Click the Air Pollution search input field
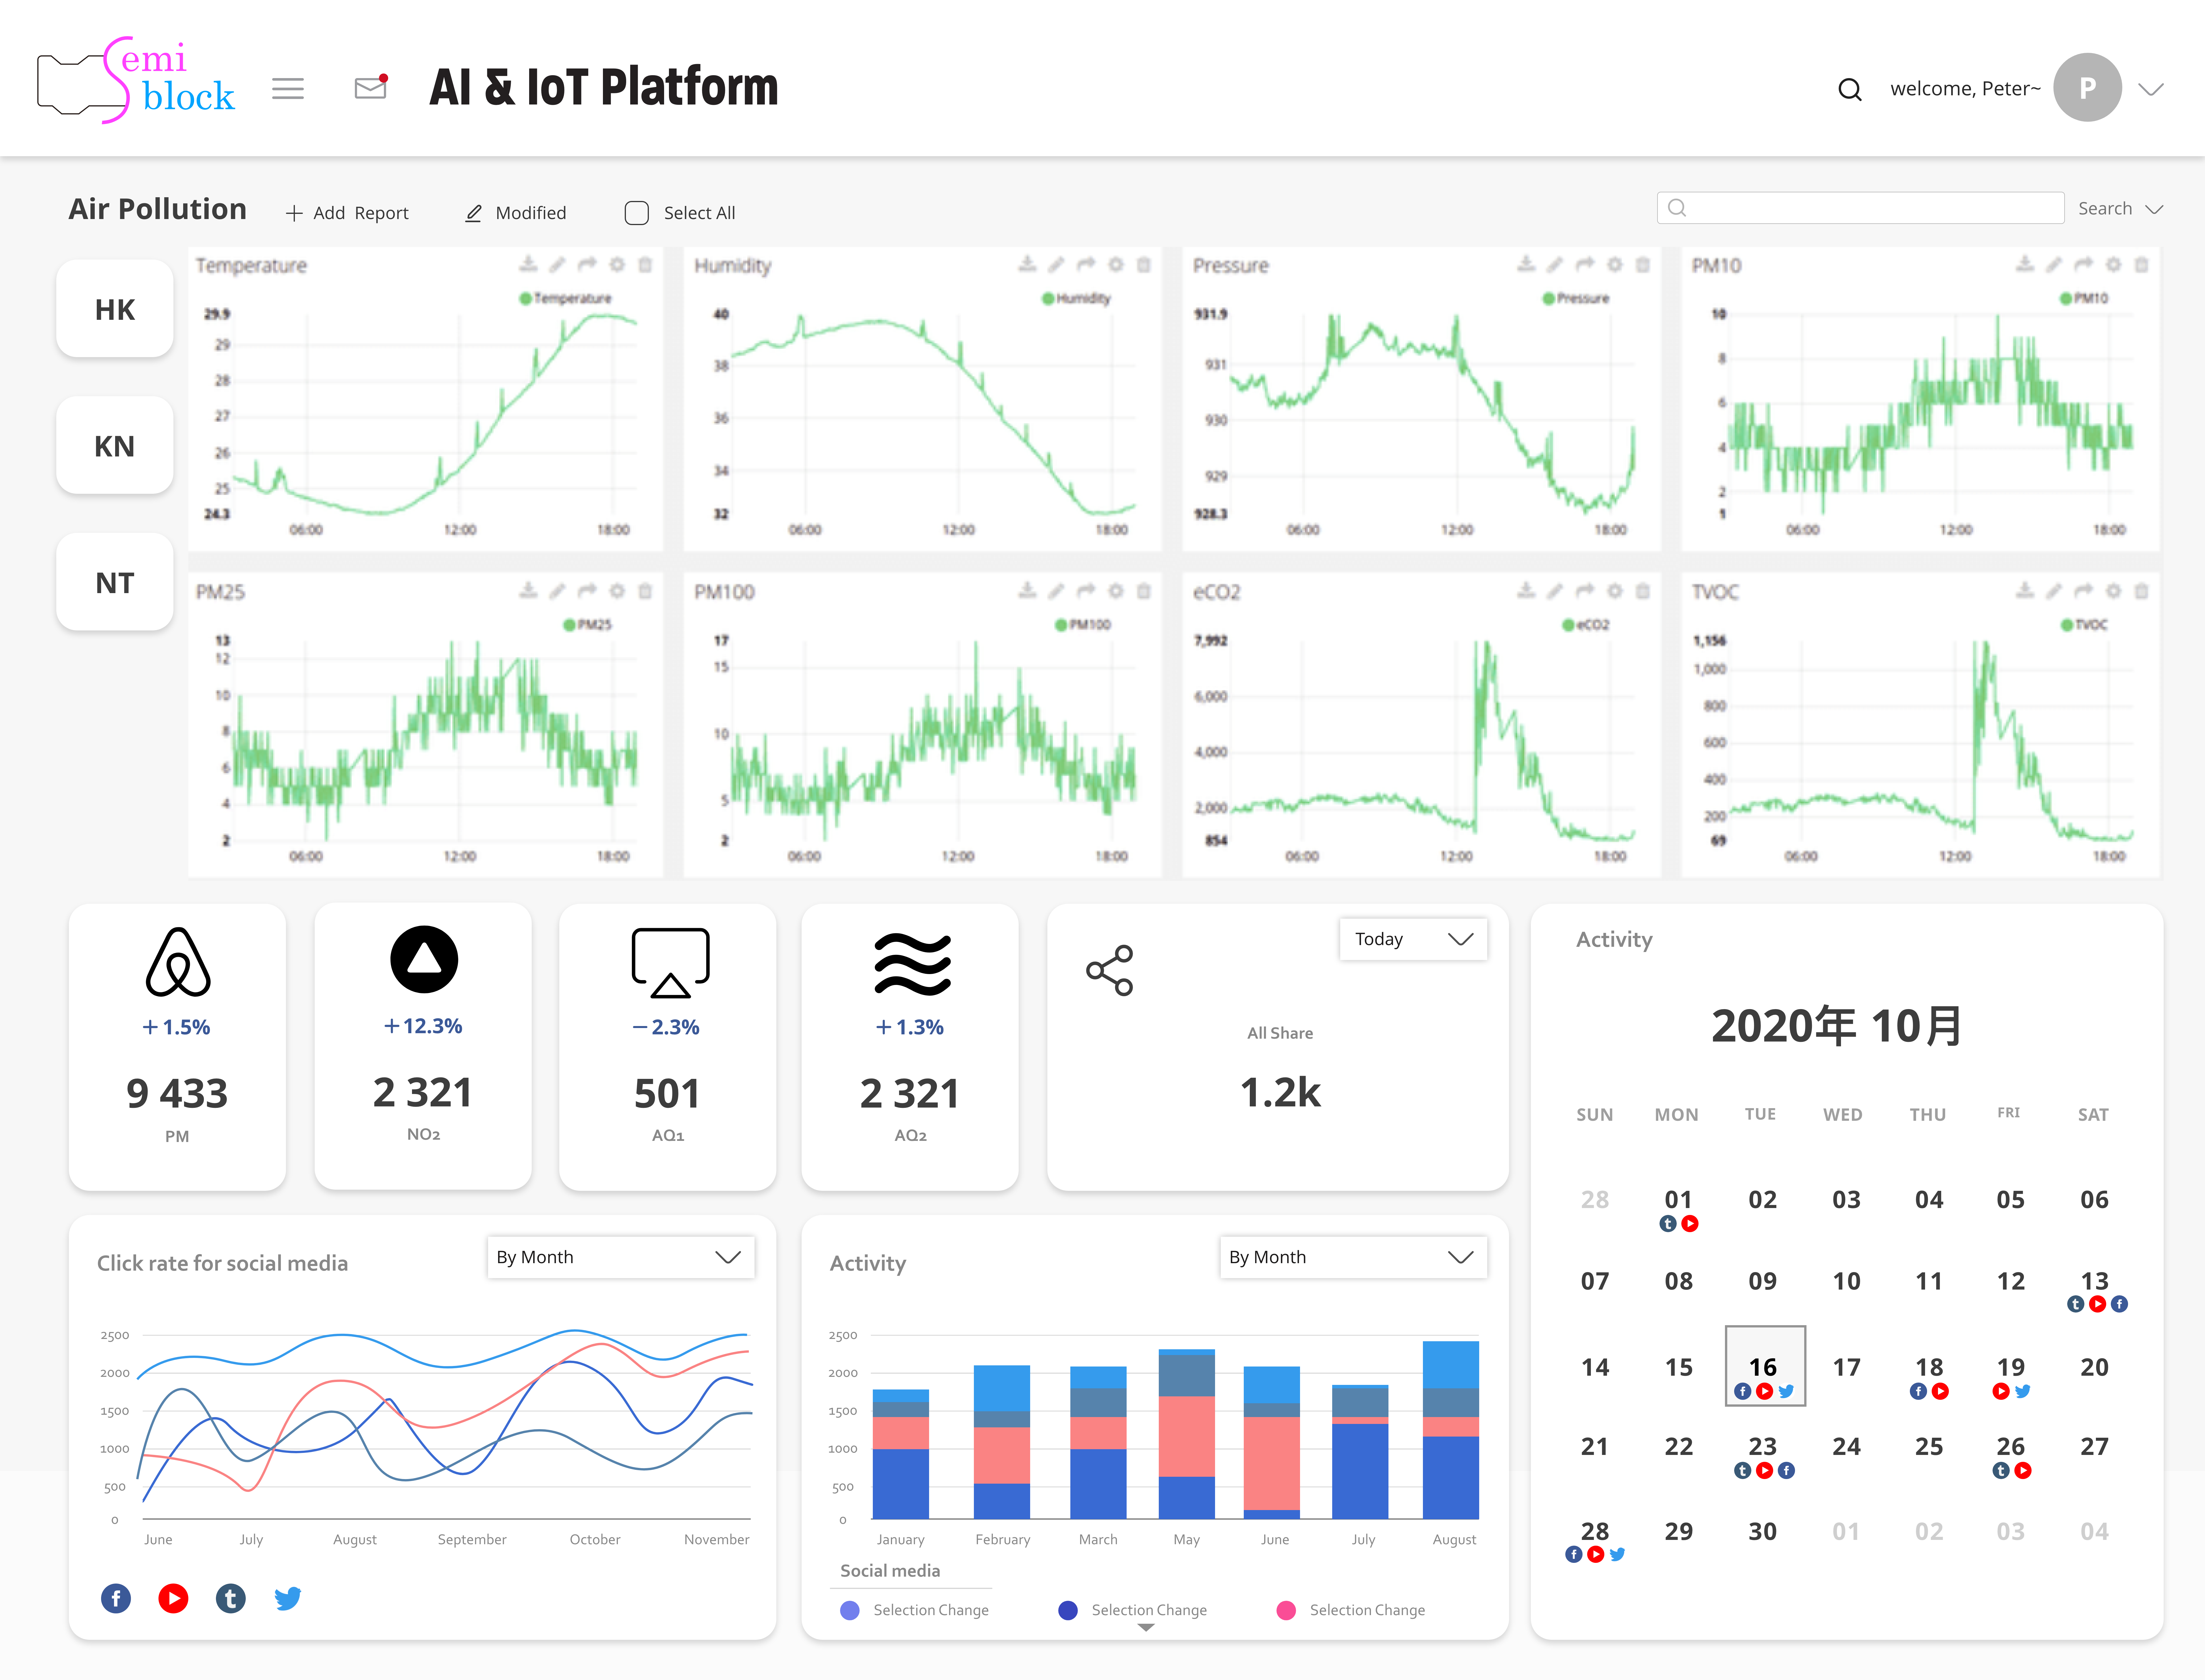Image resolution: width=2205 pixels, height=1680 pixels. click(1861, 208)
